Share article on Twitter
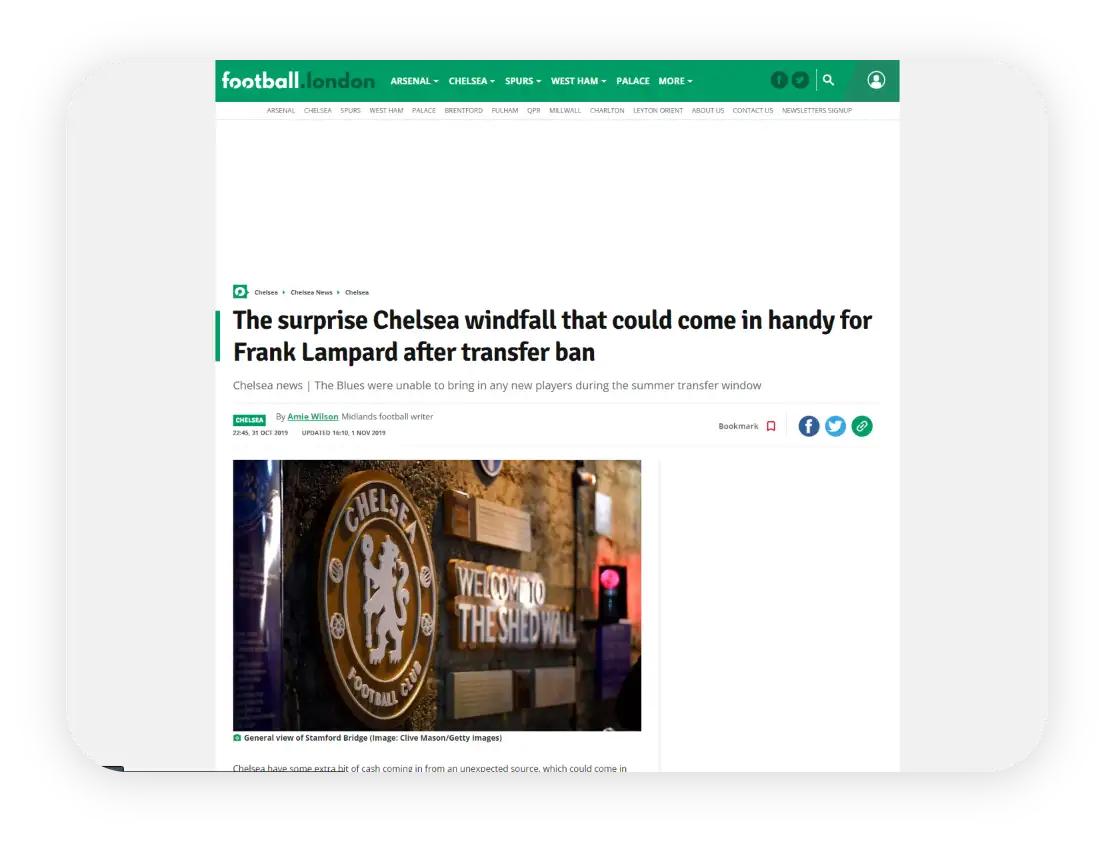This screenshot has width=1114, height=844. point(836,426)
